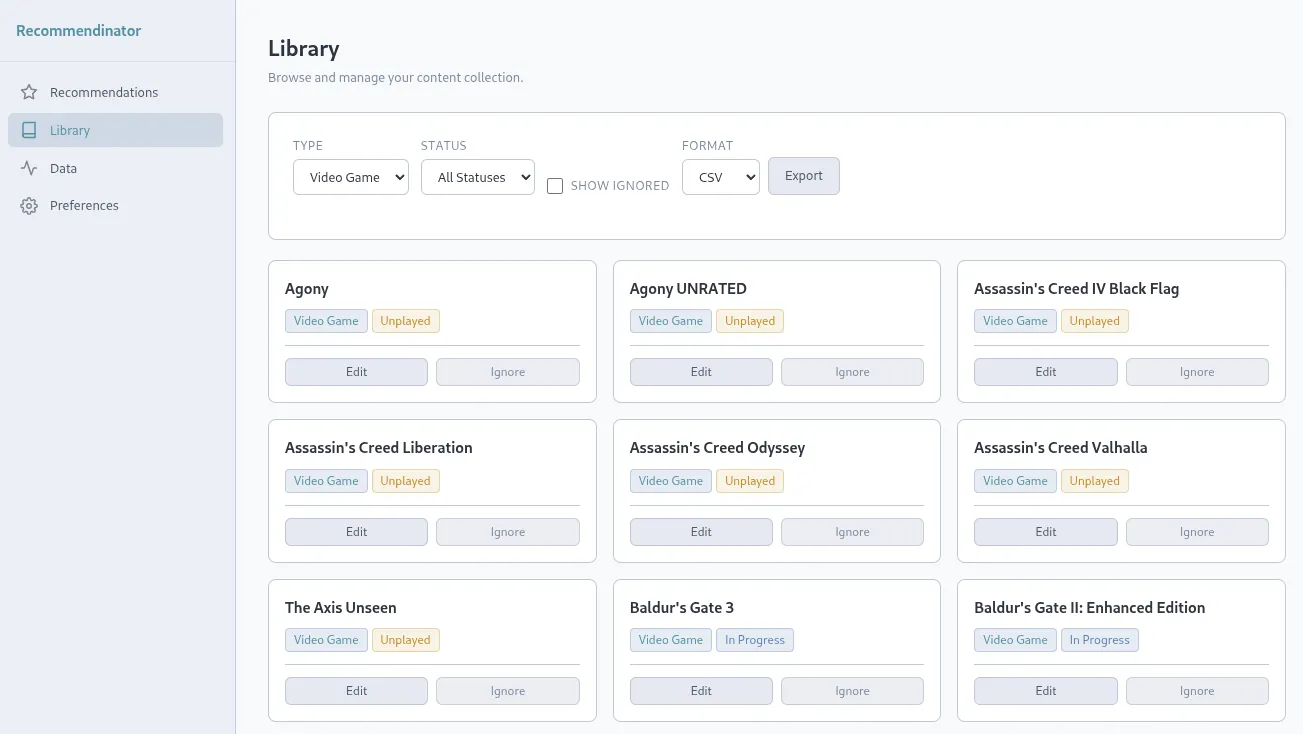Ignore the Agony UNRATED entry
The image size is (1303, 734).
[x=852, y=372]
